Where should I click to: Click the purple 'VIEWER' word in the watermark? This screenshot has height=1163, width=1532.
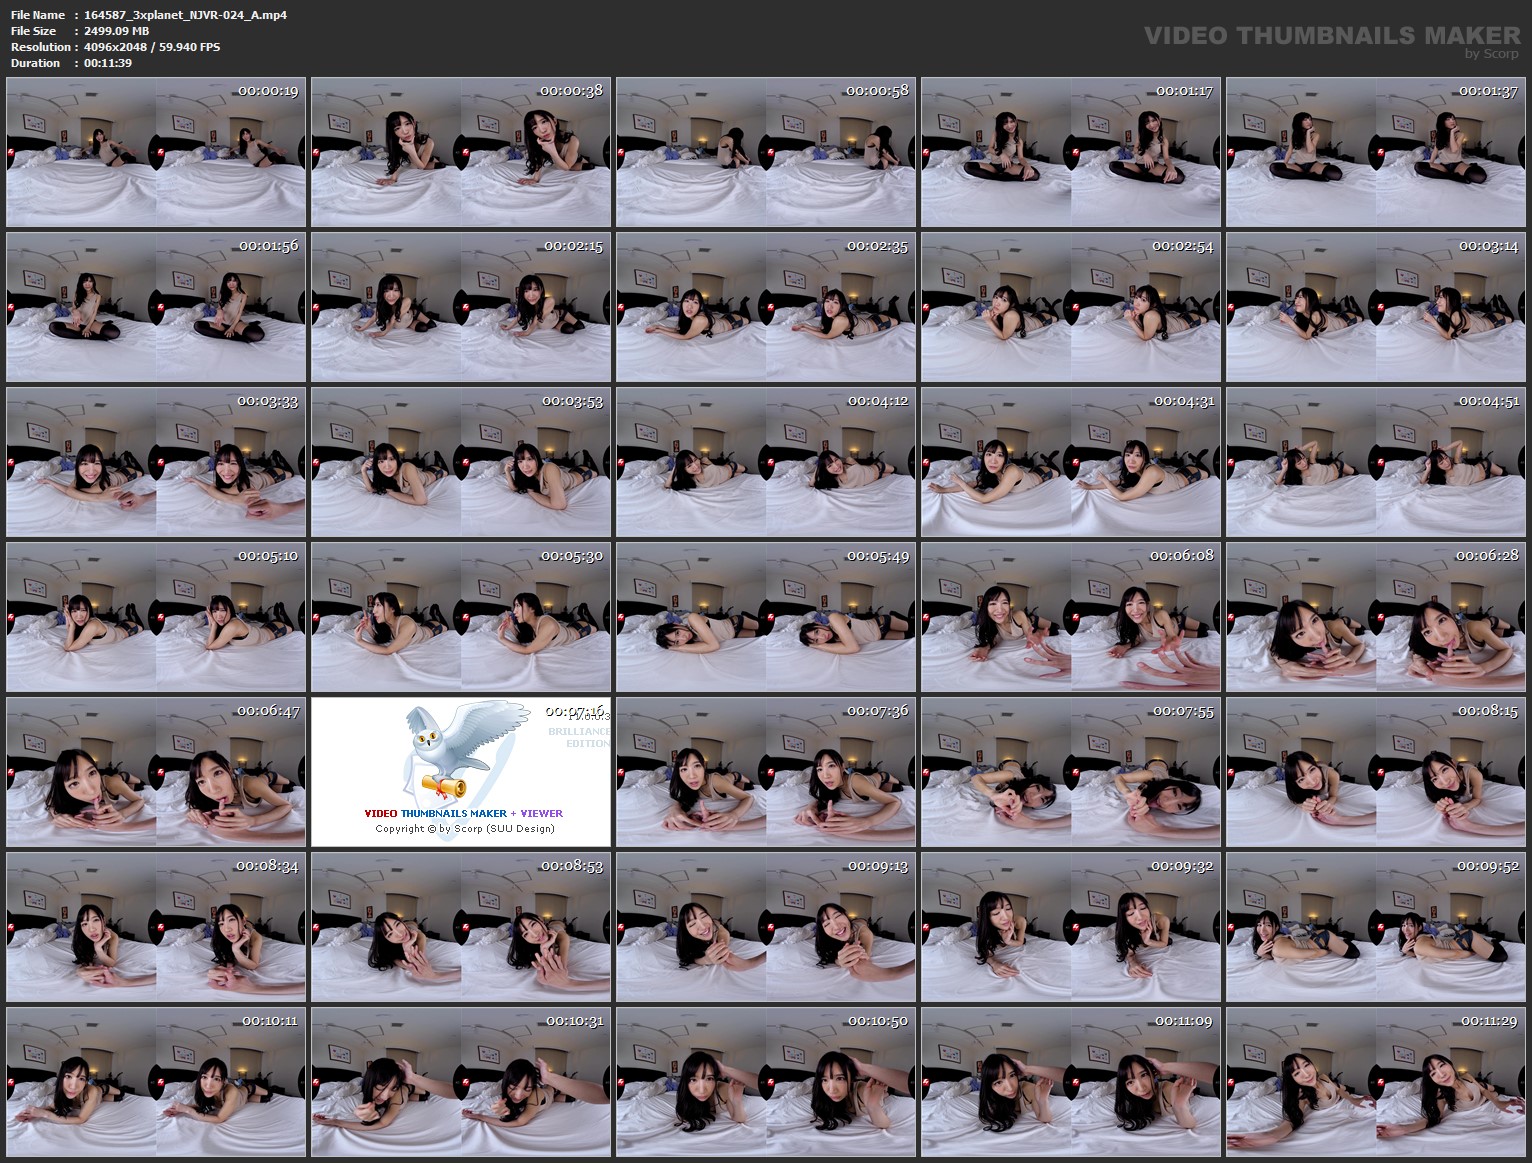coord(541,813)
